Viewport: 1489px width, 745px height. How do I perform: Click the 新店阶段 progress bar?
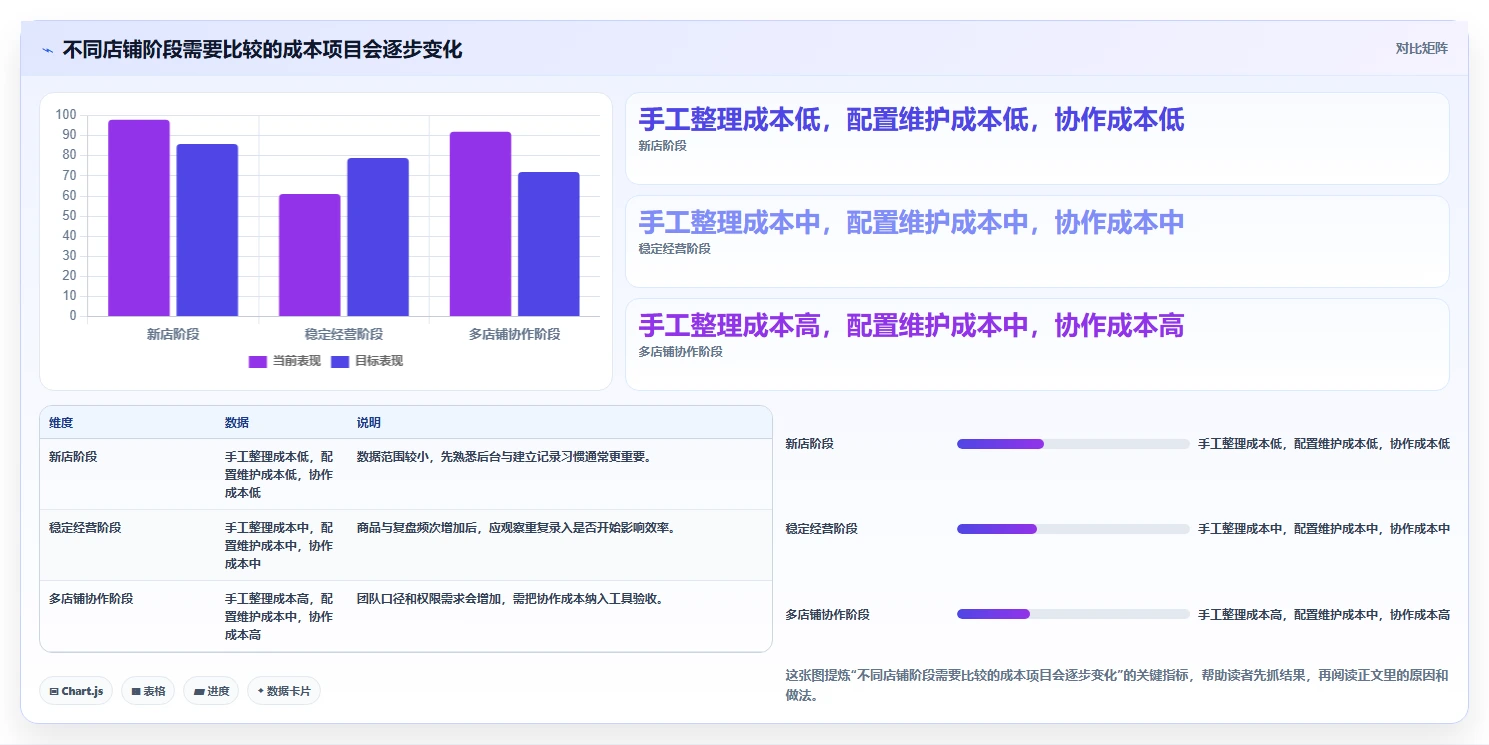[x=1073, y=444]
